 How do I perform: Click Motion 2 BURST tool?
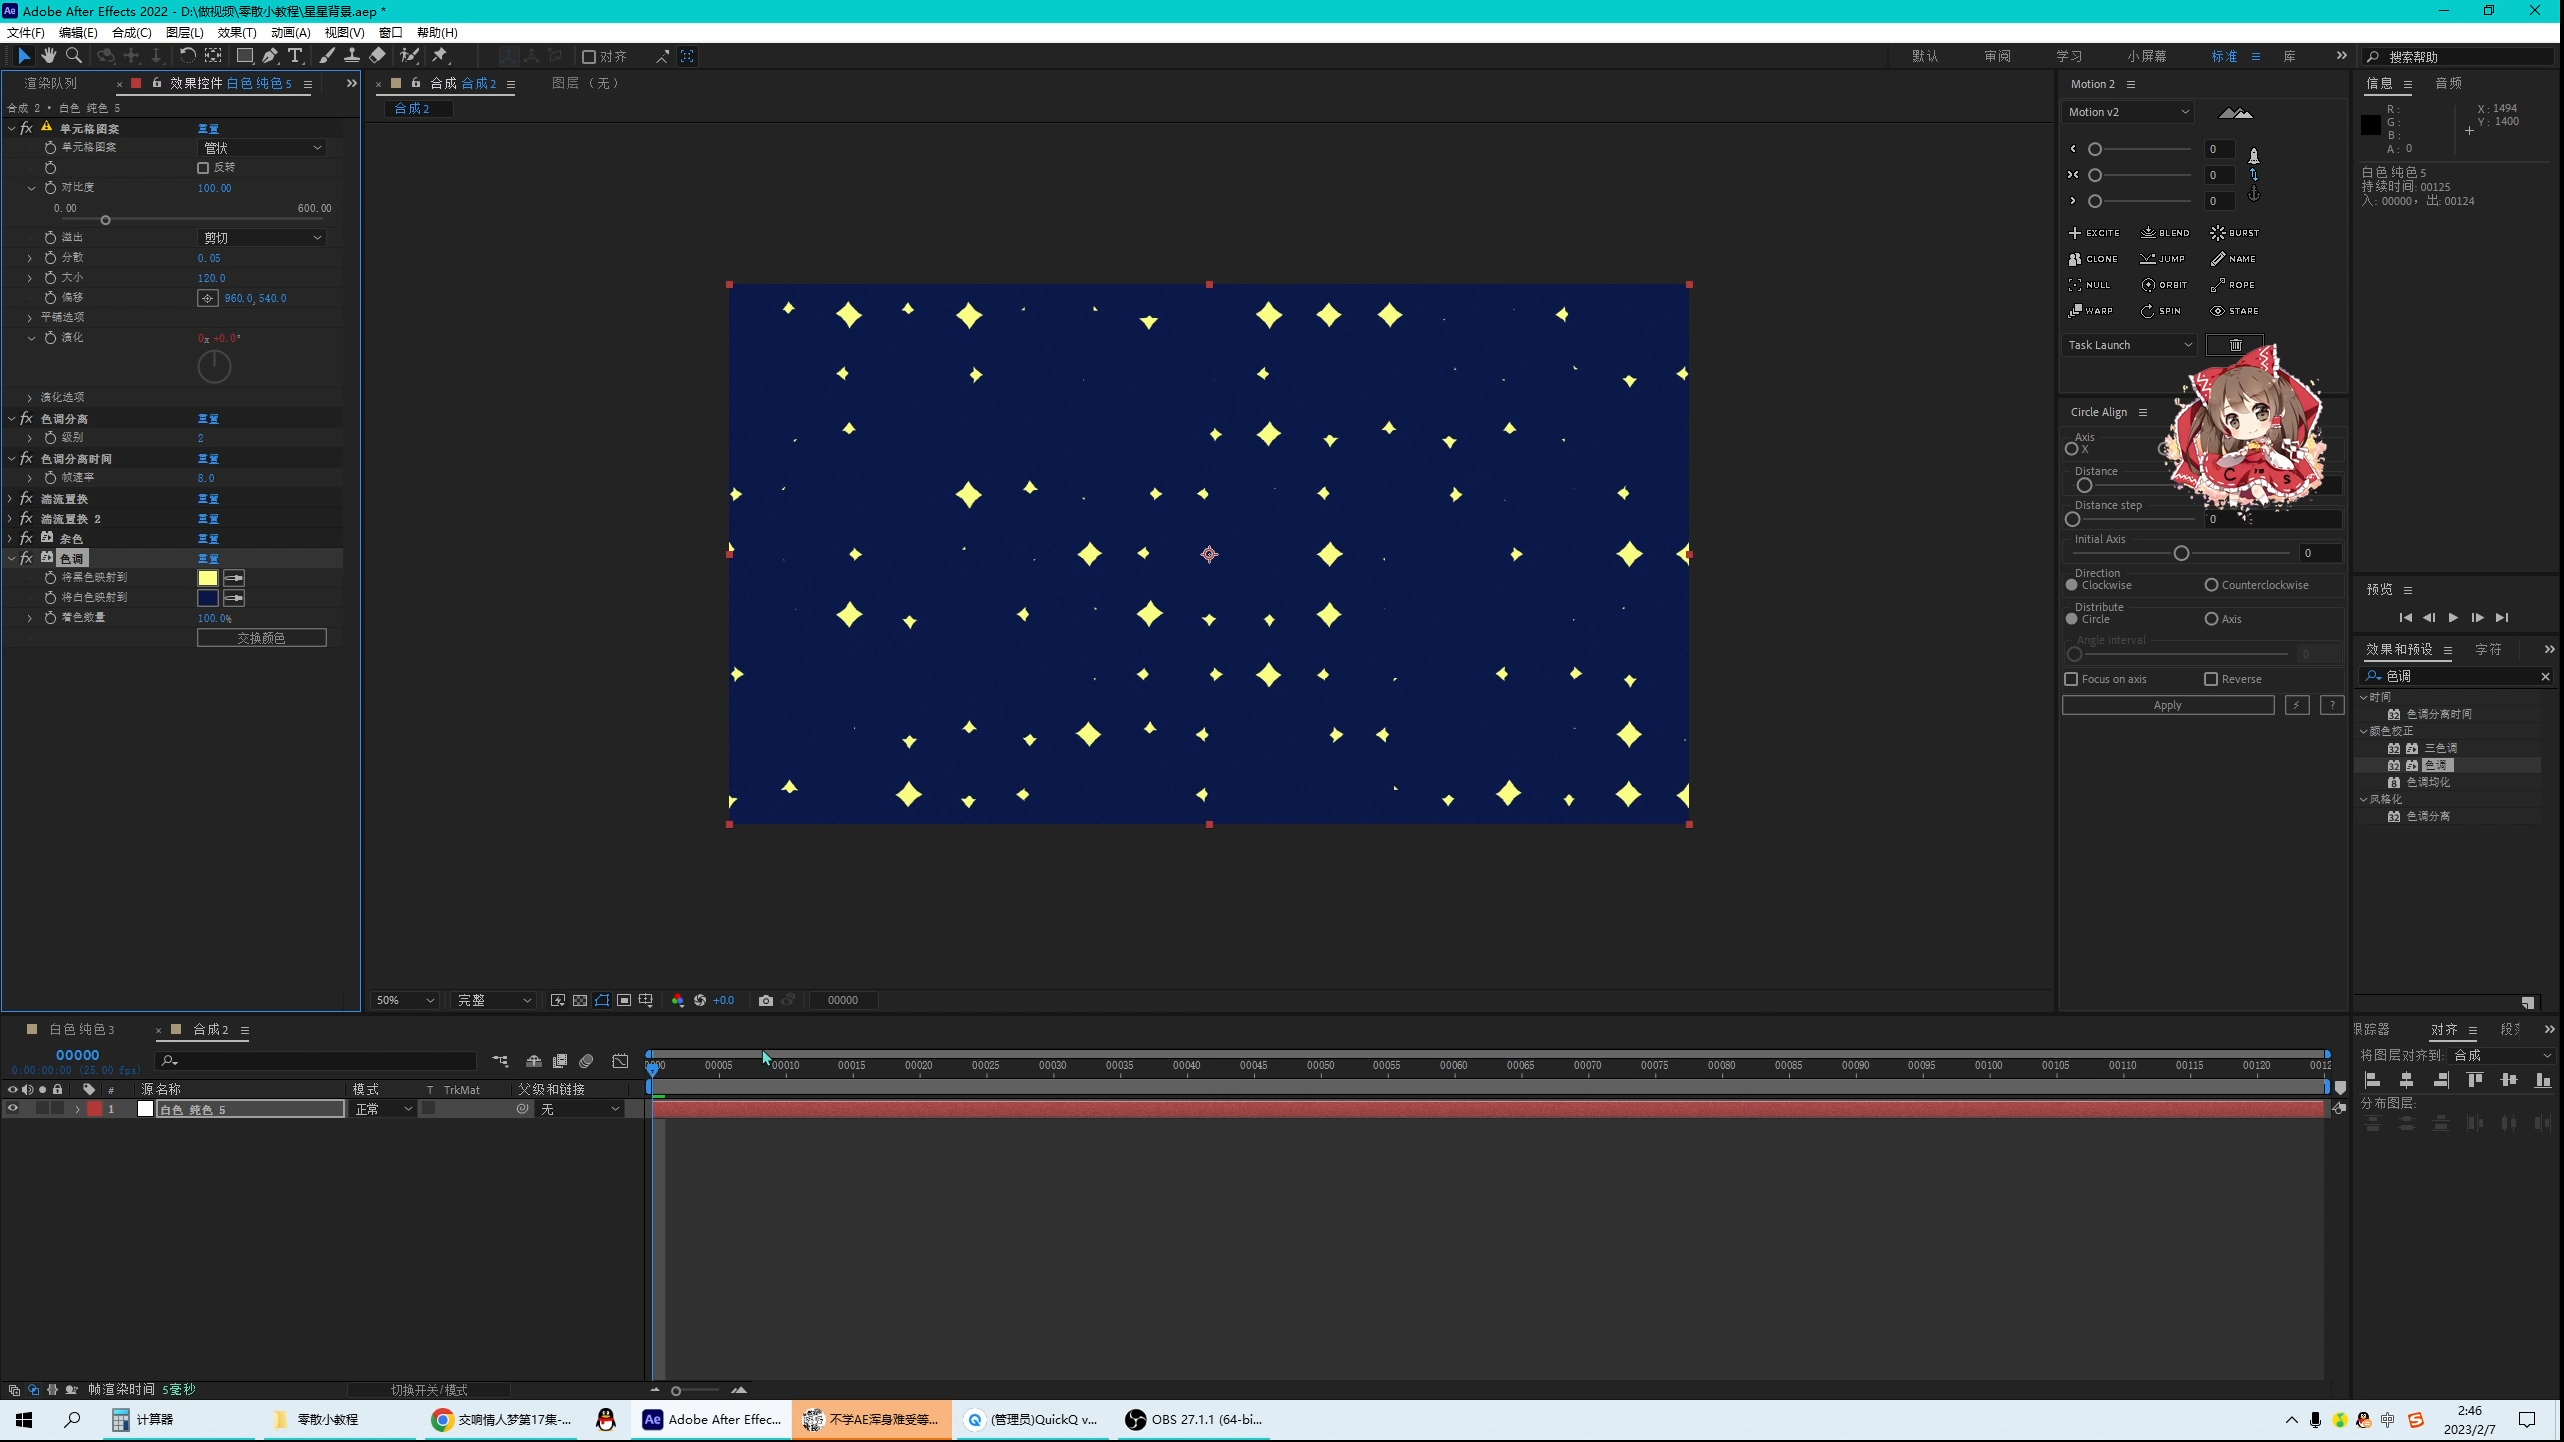pyautogui.click(x=2234, y=233)
